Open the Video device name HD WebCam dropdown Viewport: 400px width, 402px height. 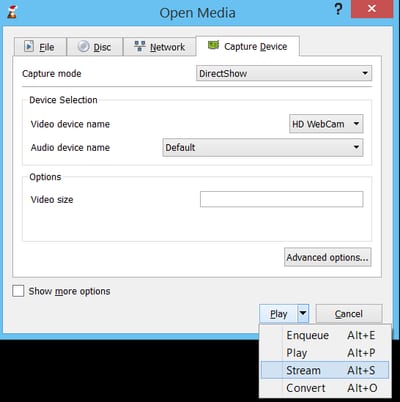tap(326, 124)
